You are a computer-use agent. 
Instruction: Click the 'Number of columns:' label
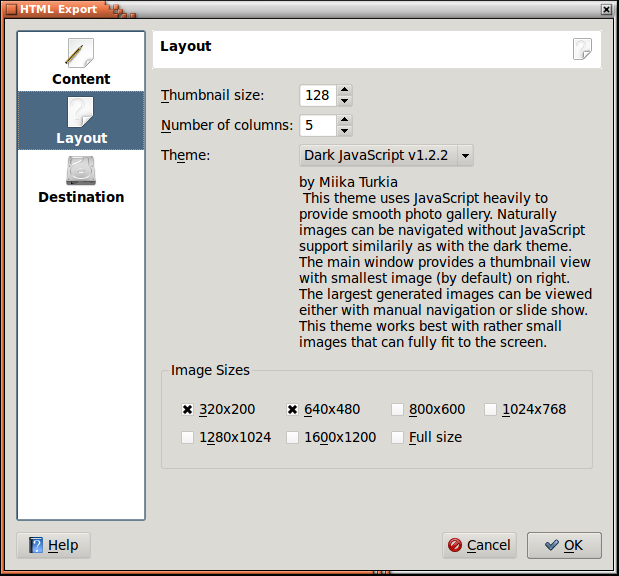[x=227, y=126]
